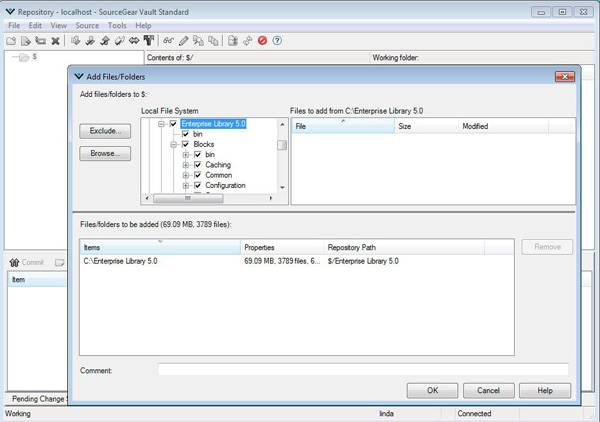The width and height of the screenshot is (600, 422).
Task: Click the Exclude... button
Action: pos(105,131)
